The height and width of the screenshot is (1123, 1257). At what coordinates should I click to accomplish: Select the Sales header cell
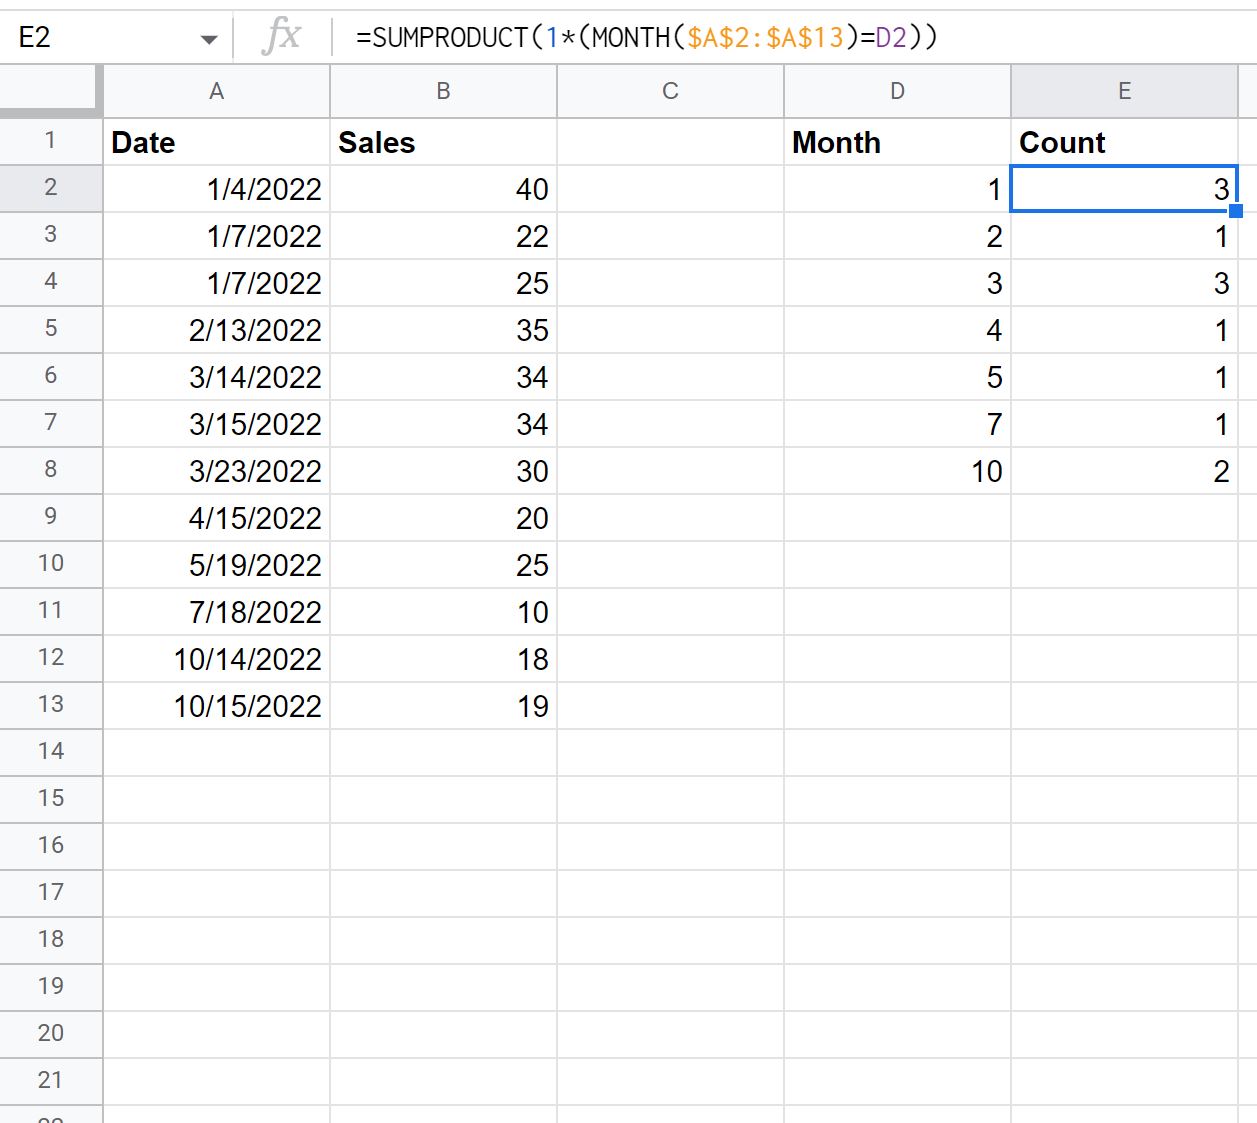point(443,142)
